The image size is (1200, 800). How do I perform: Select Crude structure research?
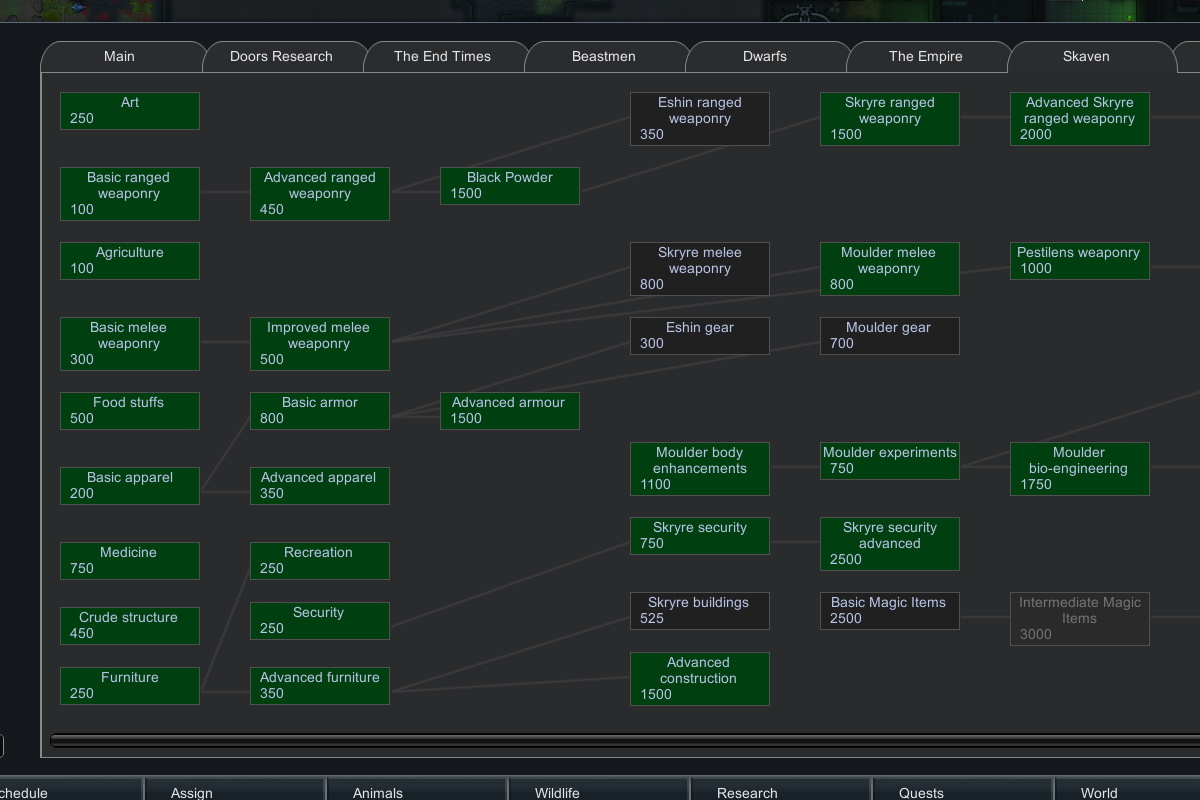[x=130, y=626]
